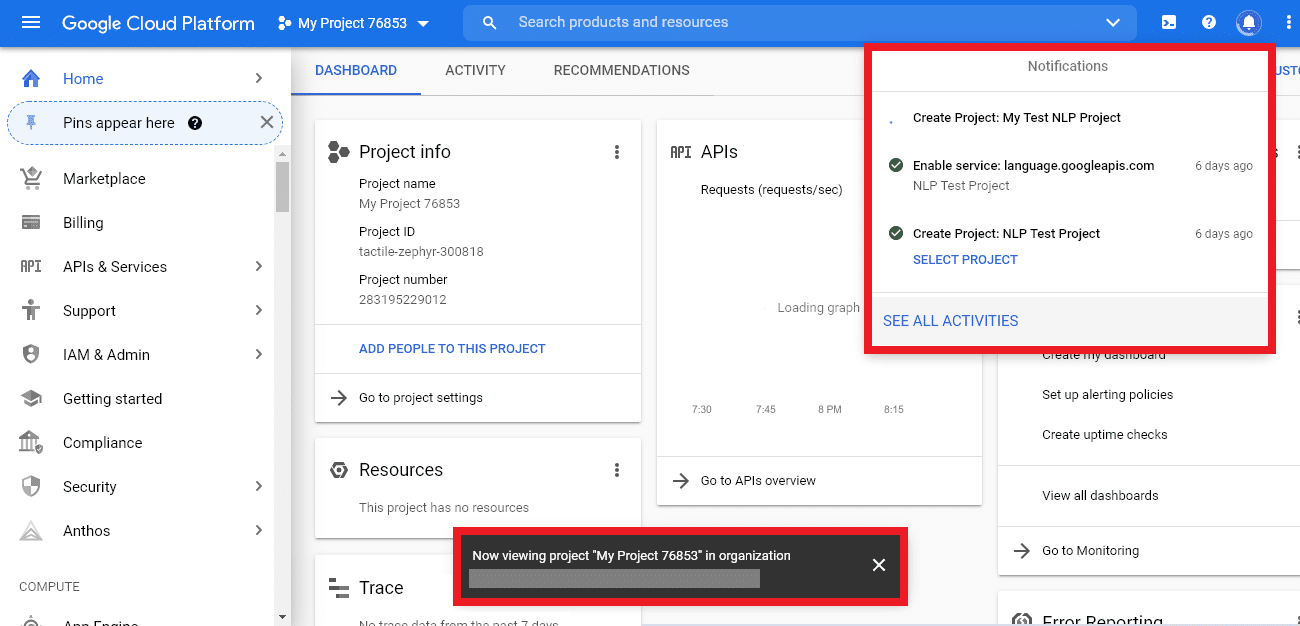Click the Billing card icon

pos(31,223)
